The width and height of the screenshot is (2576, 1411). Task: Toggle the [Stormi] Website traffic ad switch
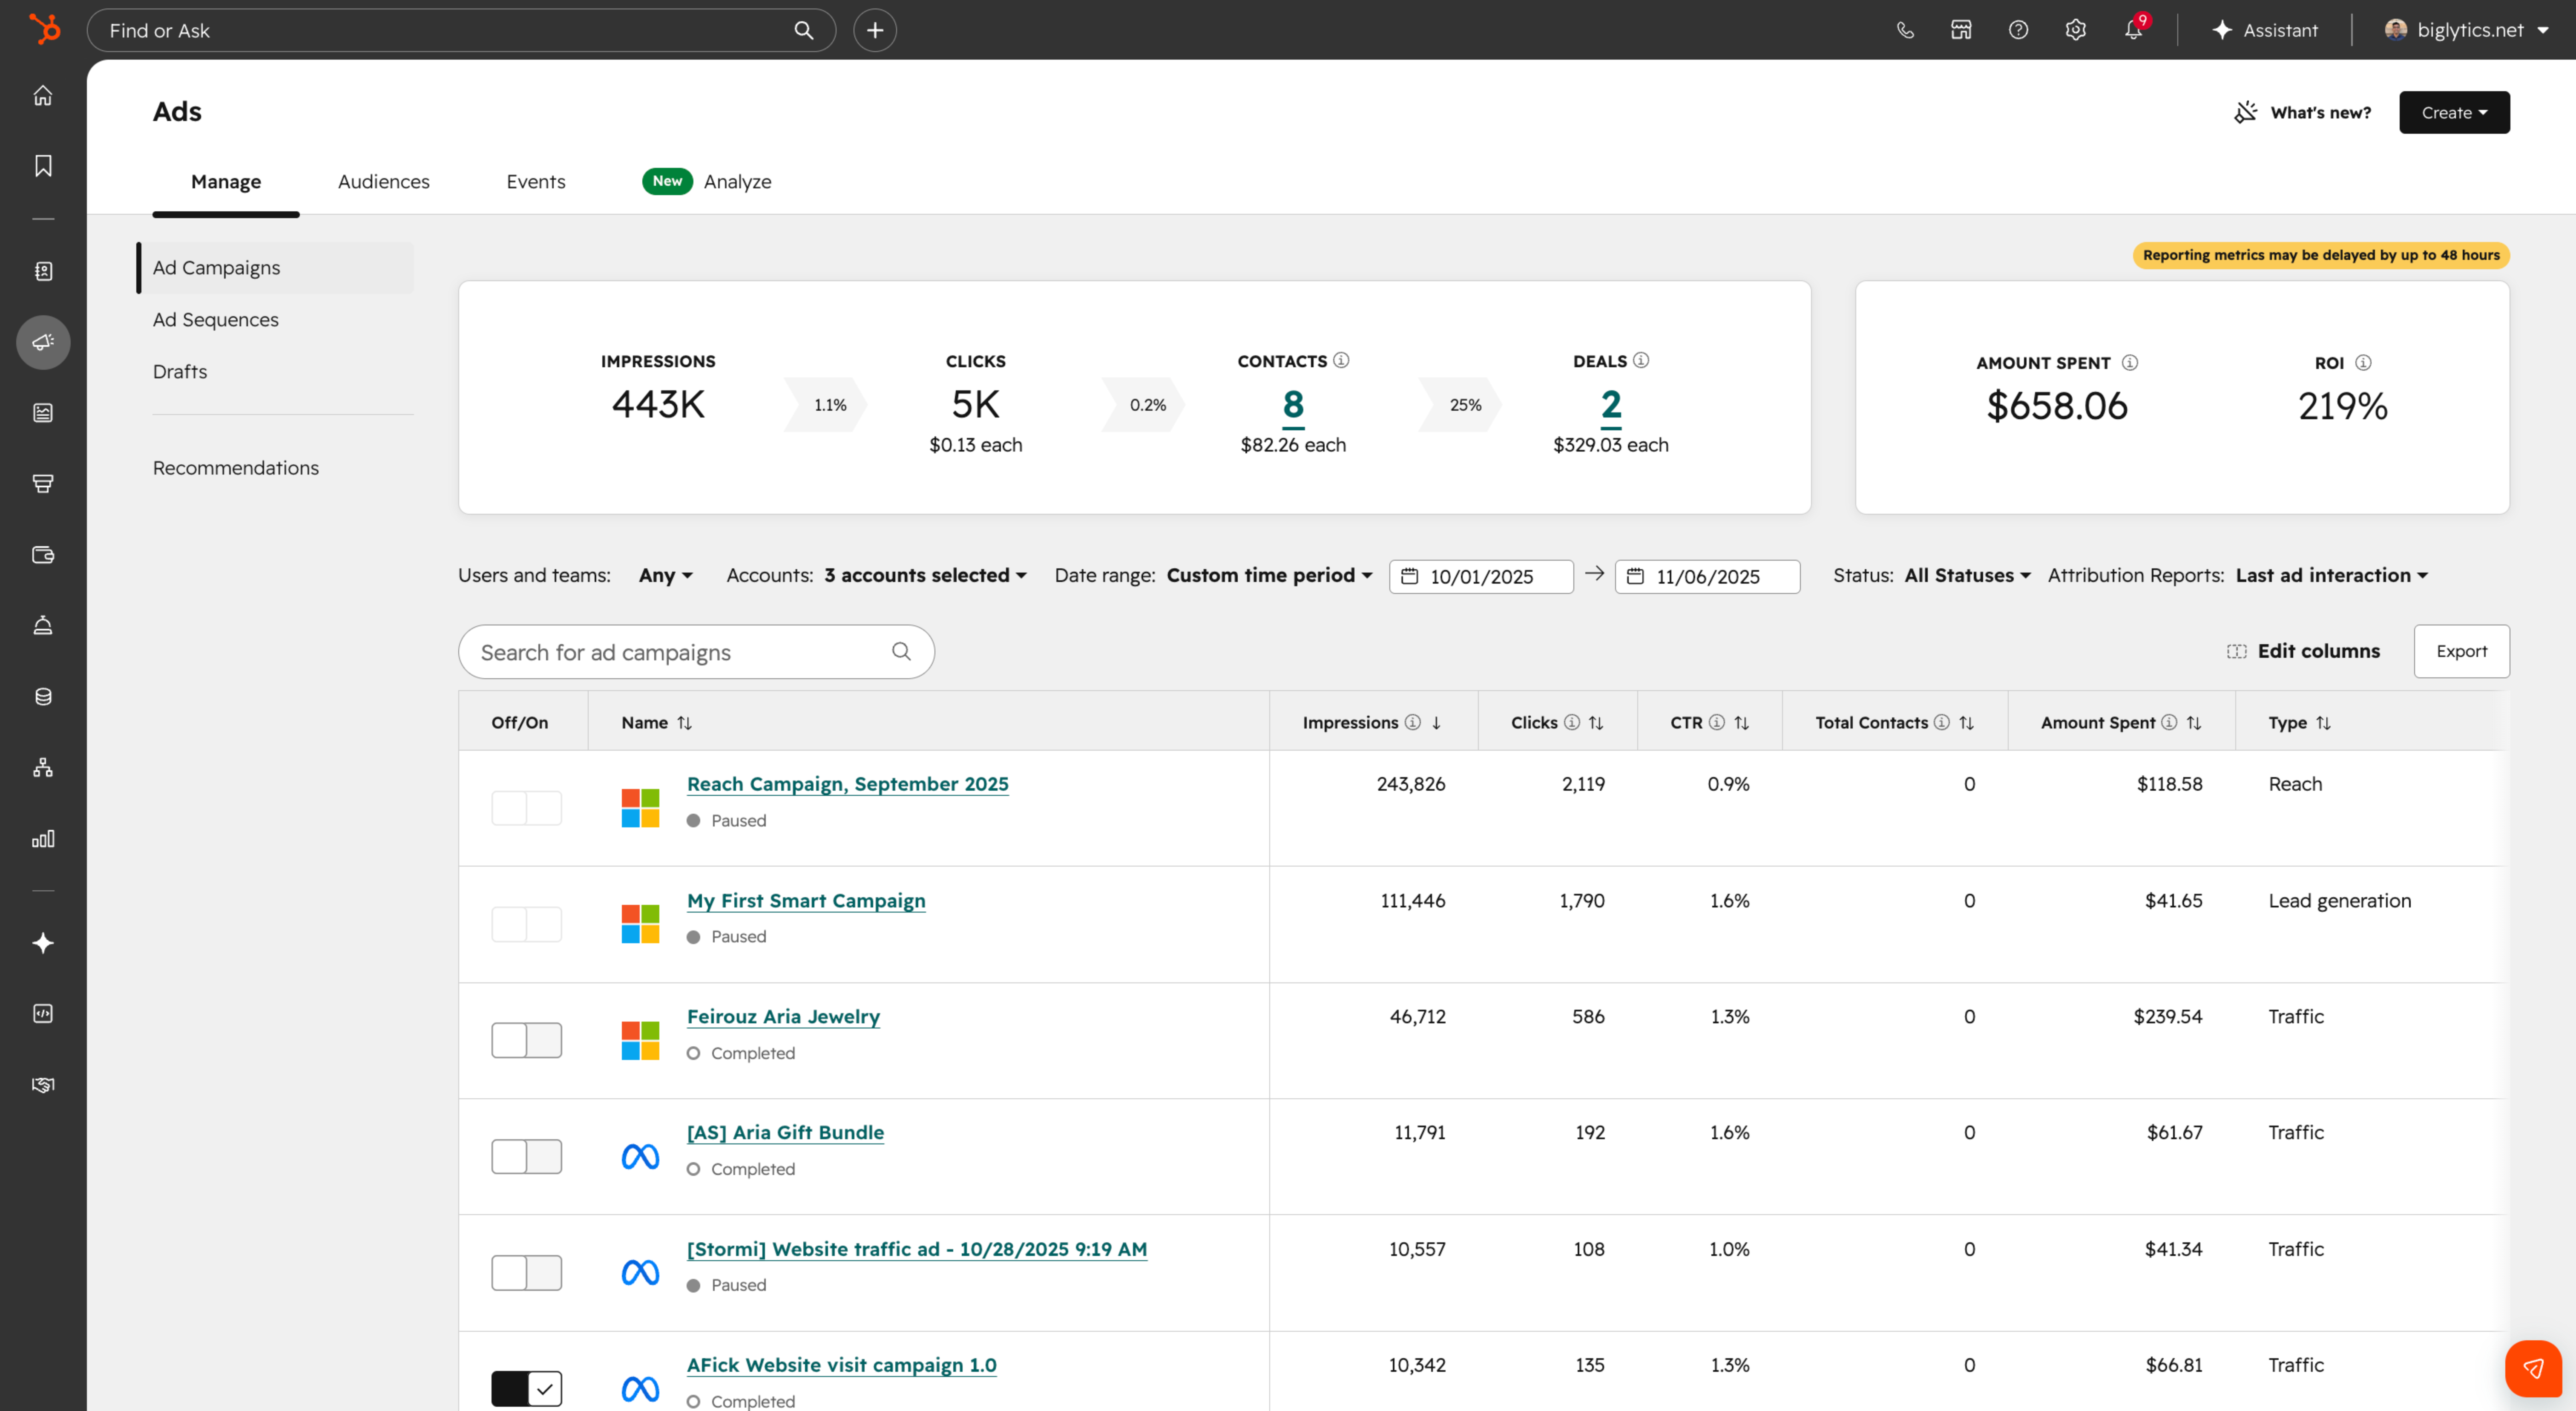pyautogui.click(x=526, y=1272)
